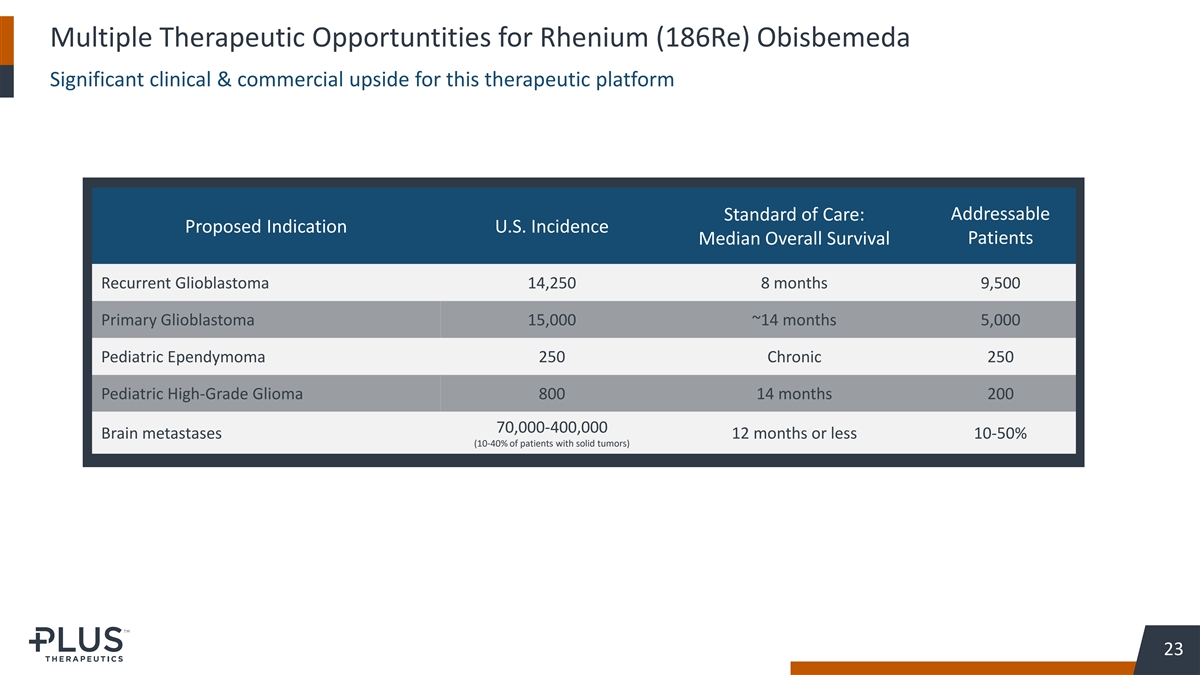Click the '5,000' addressable patients value
This screenshot has width=1200, height=675.
pos(1000,320)
